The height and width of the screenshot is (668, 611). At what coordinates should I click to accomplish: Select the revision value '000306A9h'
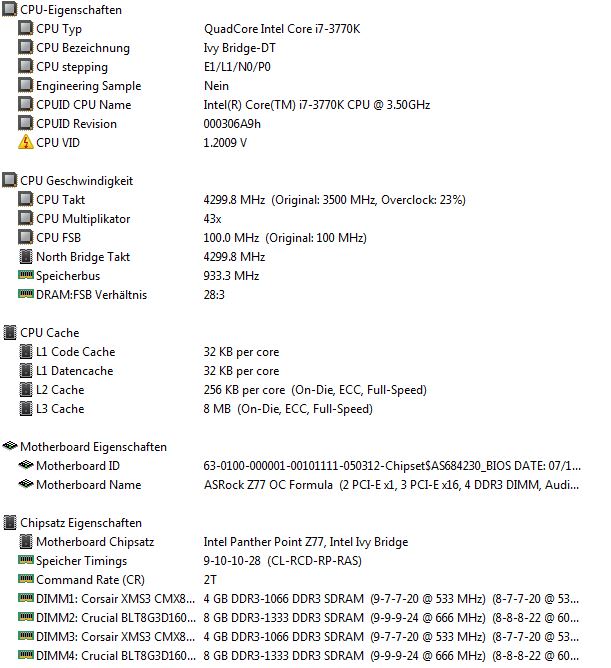[x=232, y=124]
